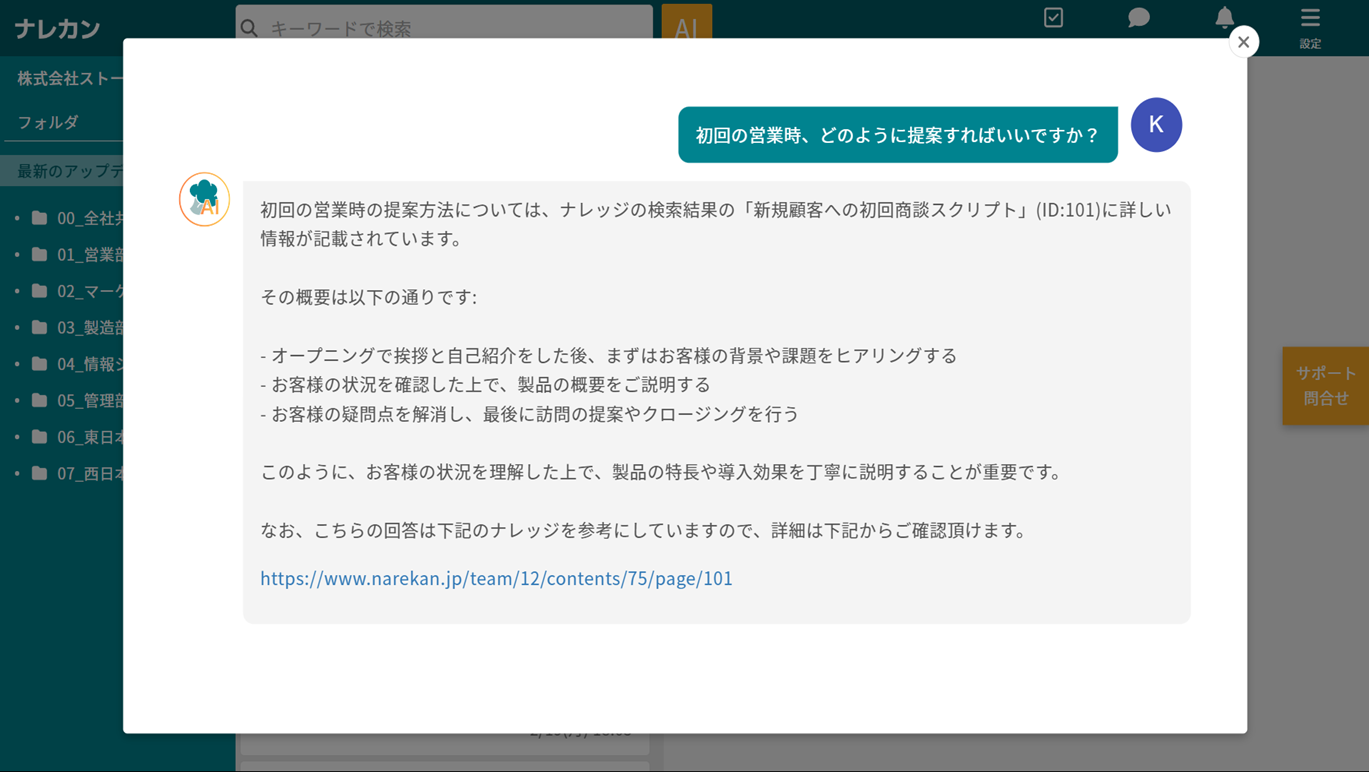The height and width of the screenshot is (772, 1369).
Task: Click the sentence starting なお、こちらの回答
Action: (x=644, y=530)
